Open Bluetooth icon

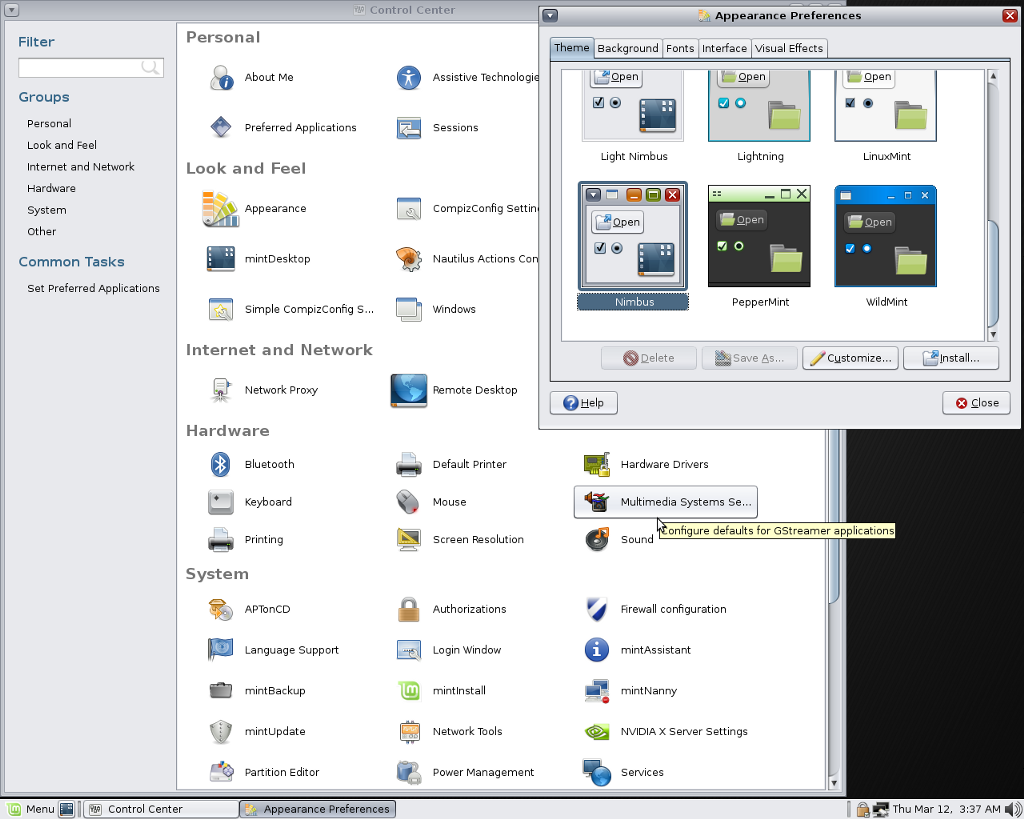coord(221,464)
